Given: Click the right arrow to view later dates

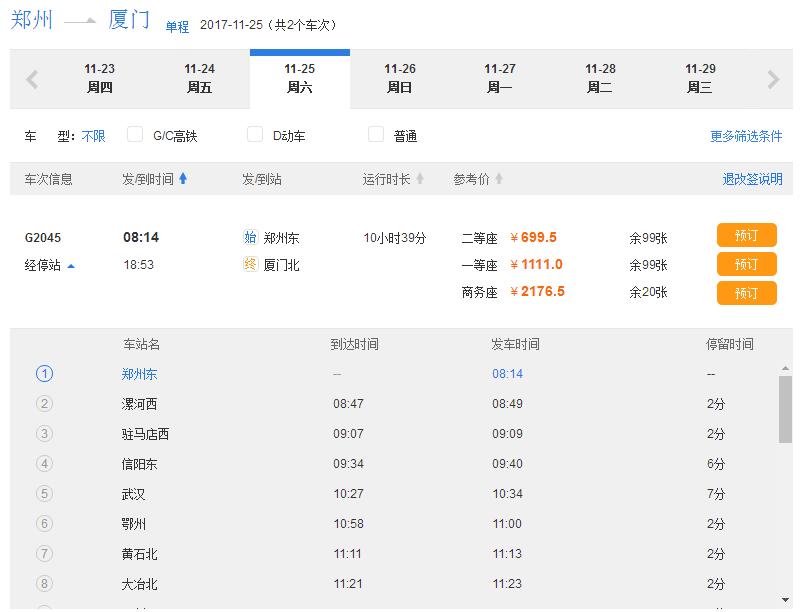Looking at the screenshot, I should 772,78.
